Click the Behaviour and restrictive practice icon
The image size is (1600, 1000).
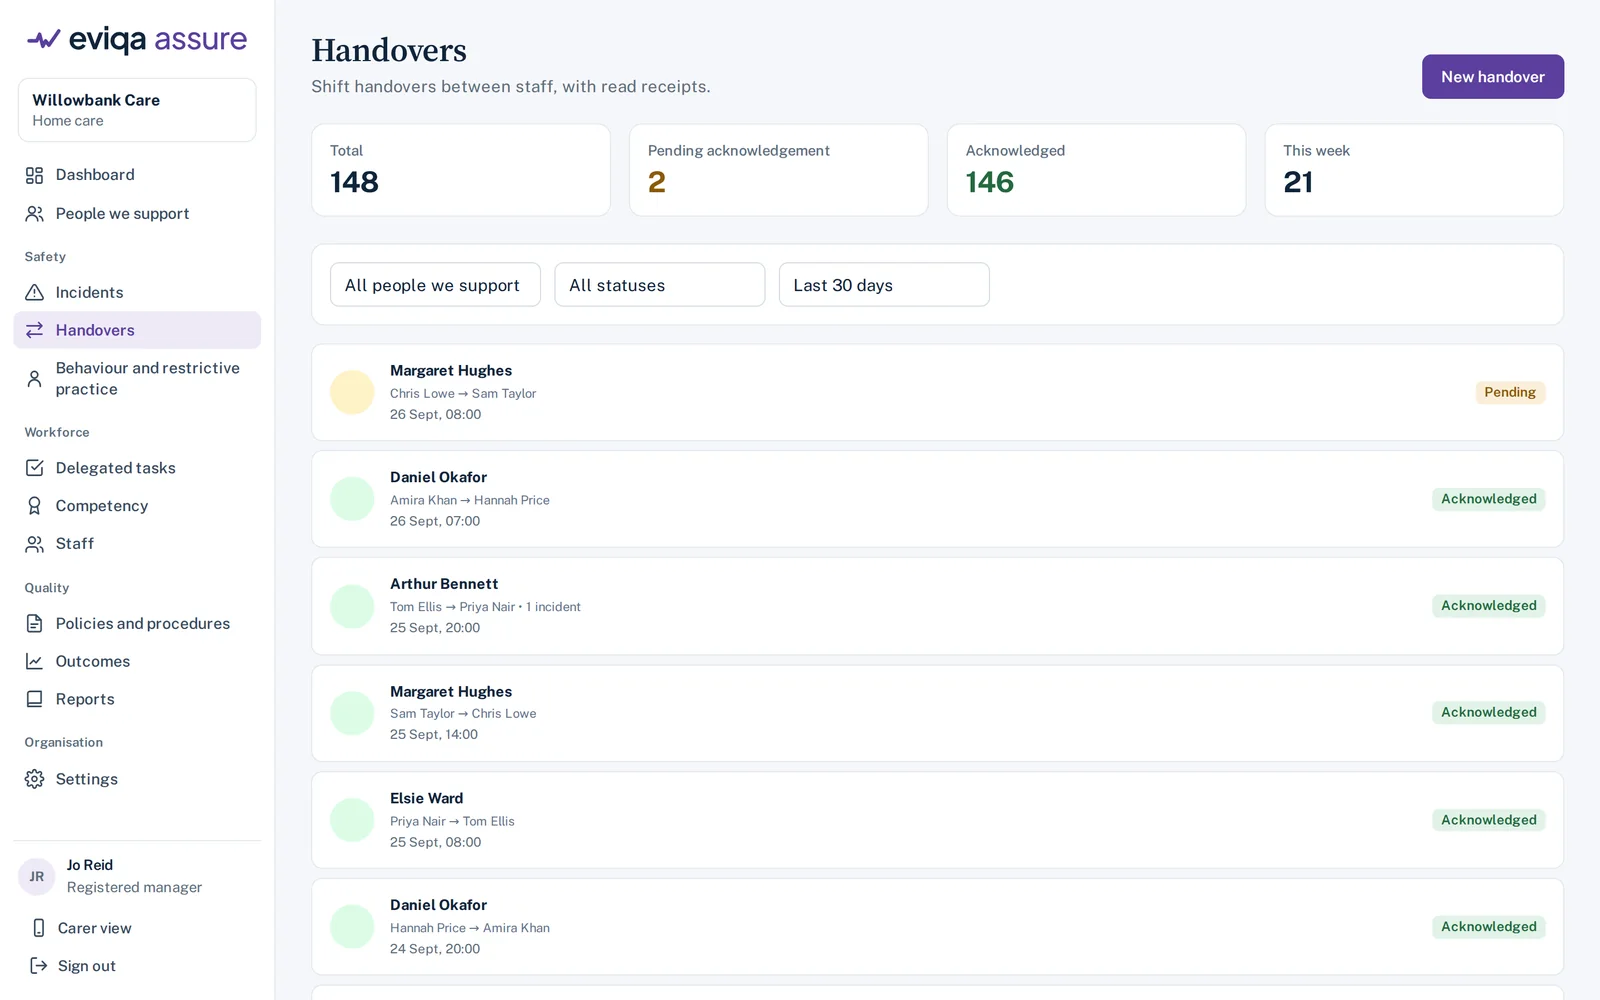coord(34,379)
